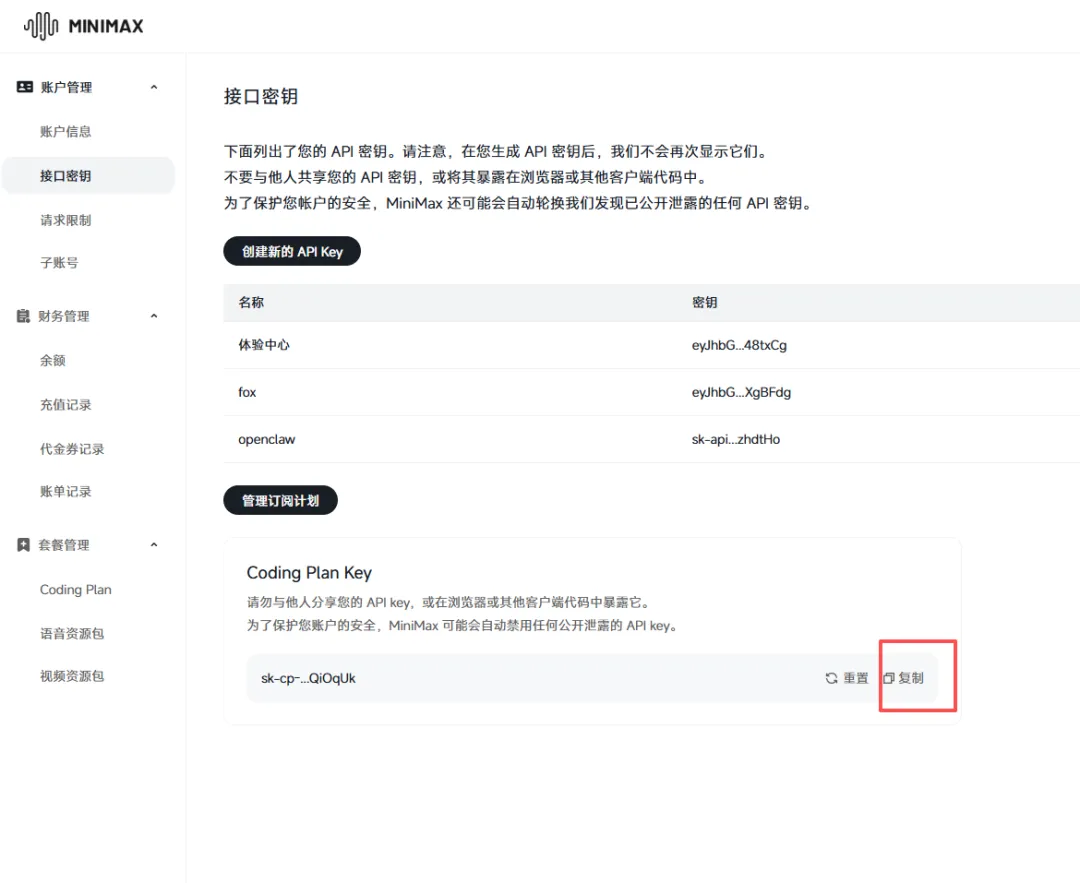The width and height of the screenshot is (1080, 883).
Task: Open 充值记录 page
Action: (x=65, y=405)
